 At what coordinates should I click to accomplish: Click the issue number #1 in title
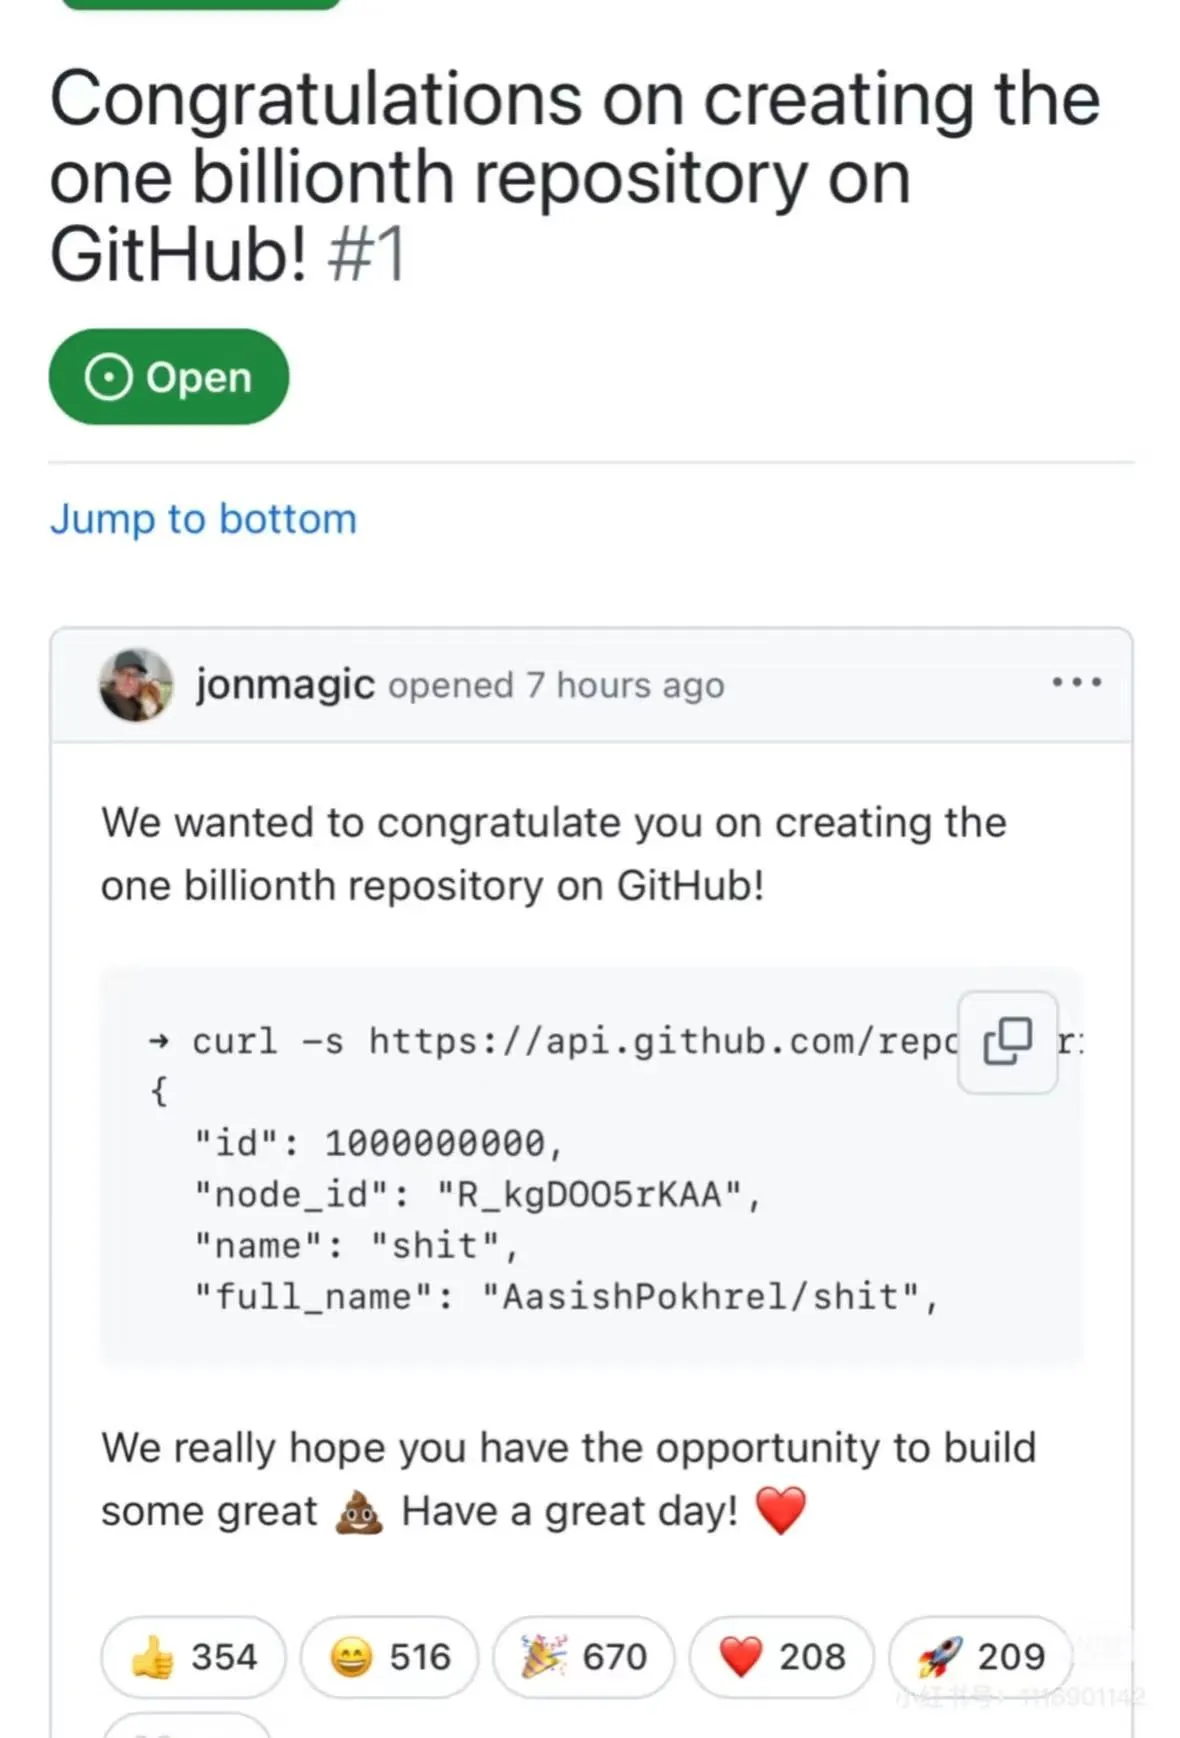coord(366,255)
